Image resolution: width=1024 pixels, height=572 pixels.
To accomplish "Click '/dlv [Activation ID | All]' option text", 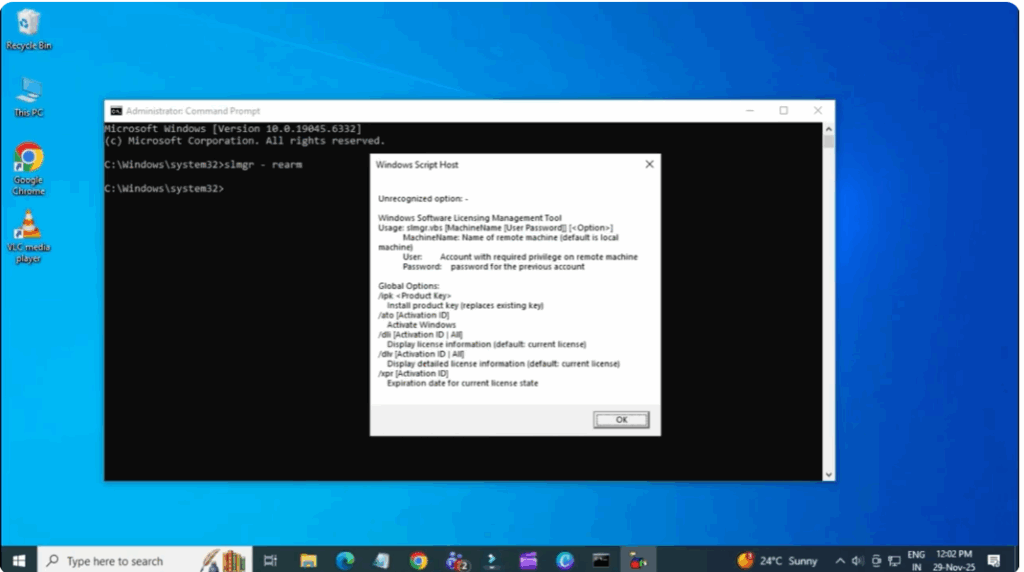I will point(421,354).
